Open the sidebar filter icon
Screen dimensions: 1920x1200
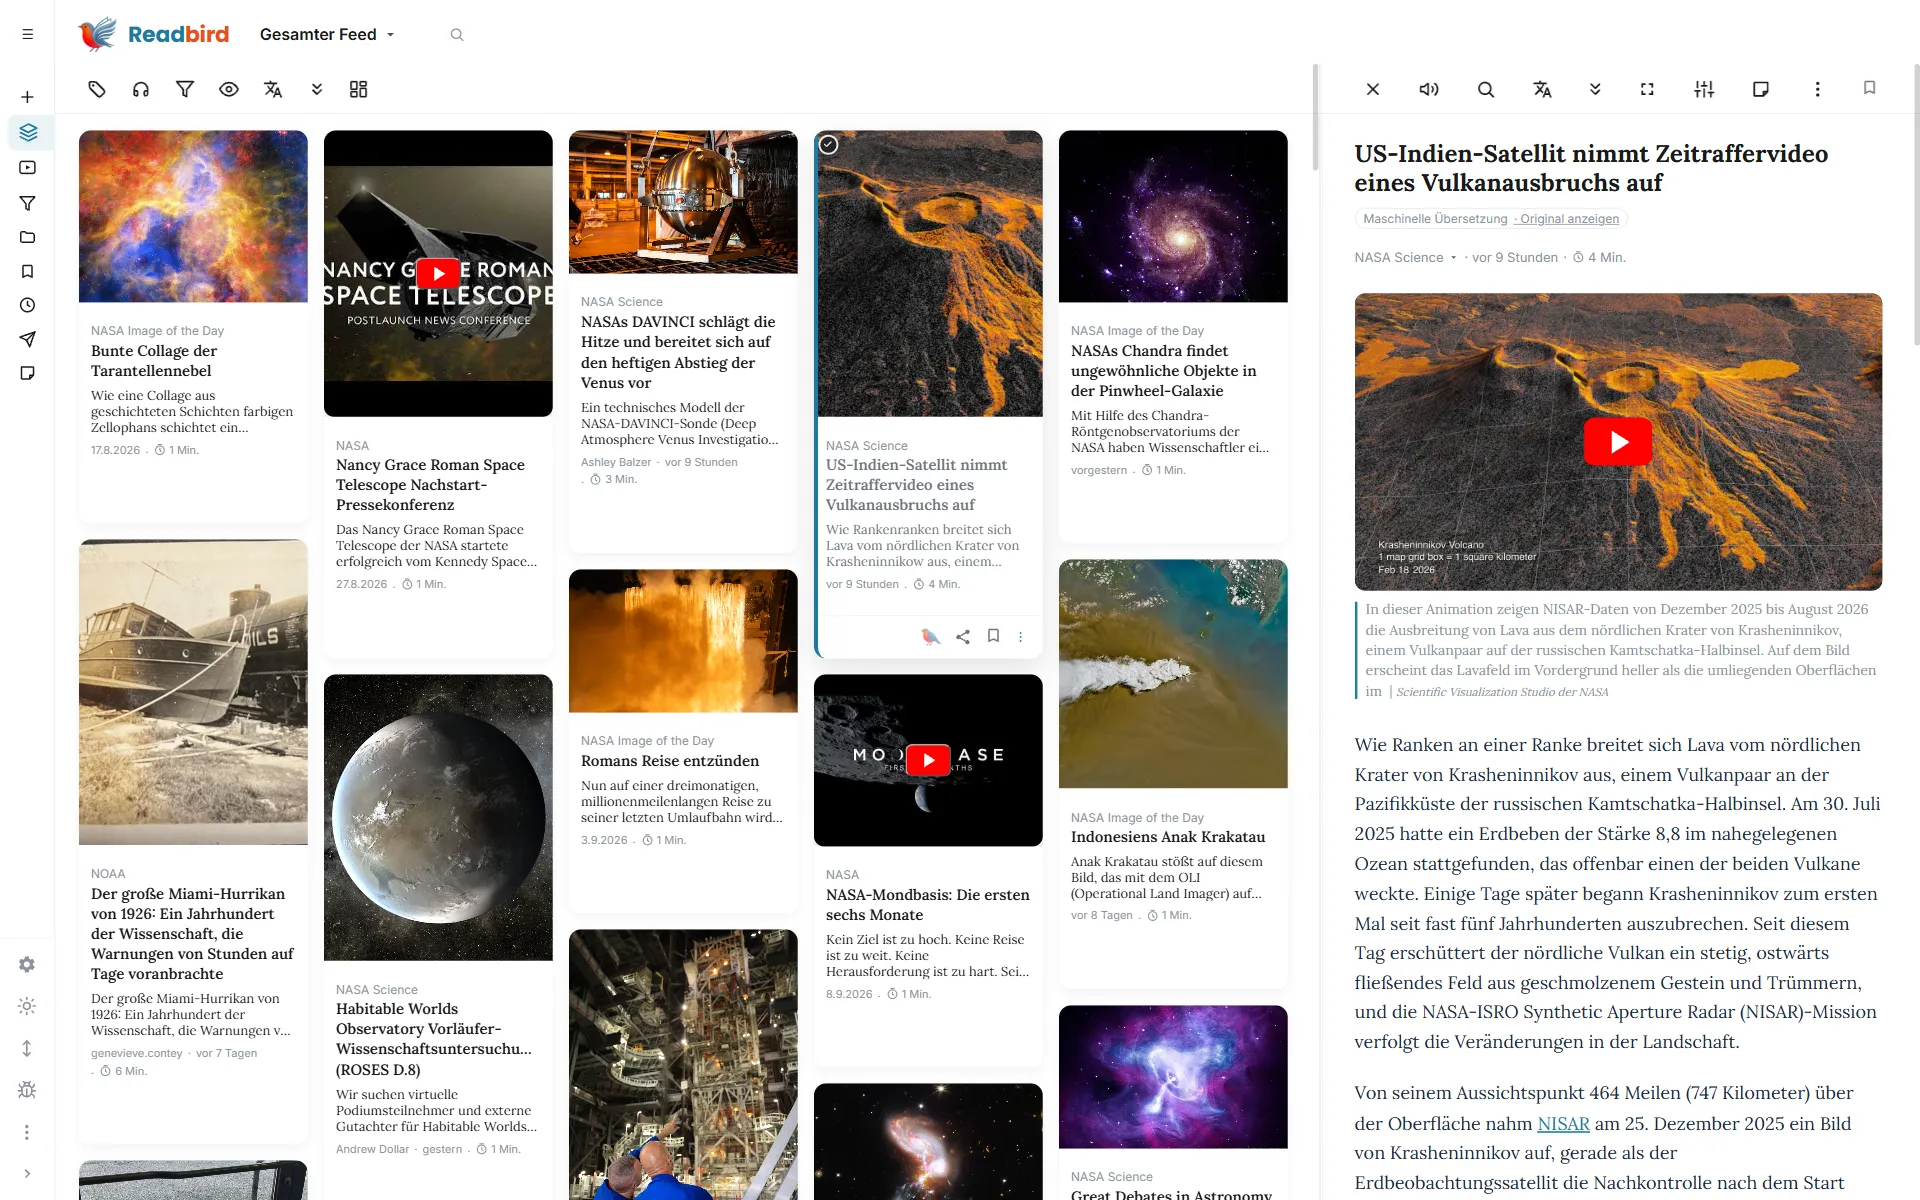(x=27, y=203)
